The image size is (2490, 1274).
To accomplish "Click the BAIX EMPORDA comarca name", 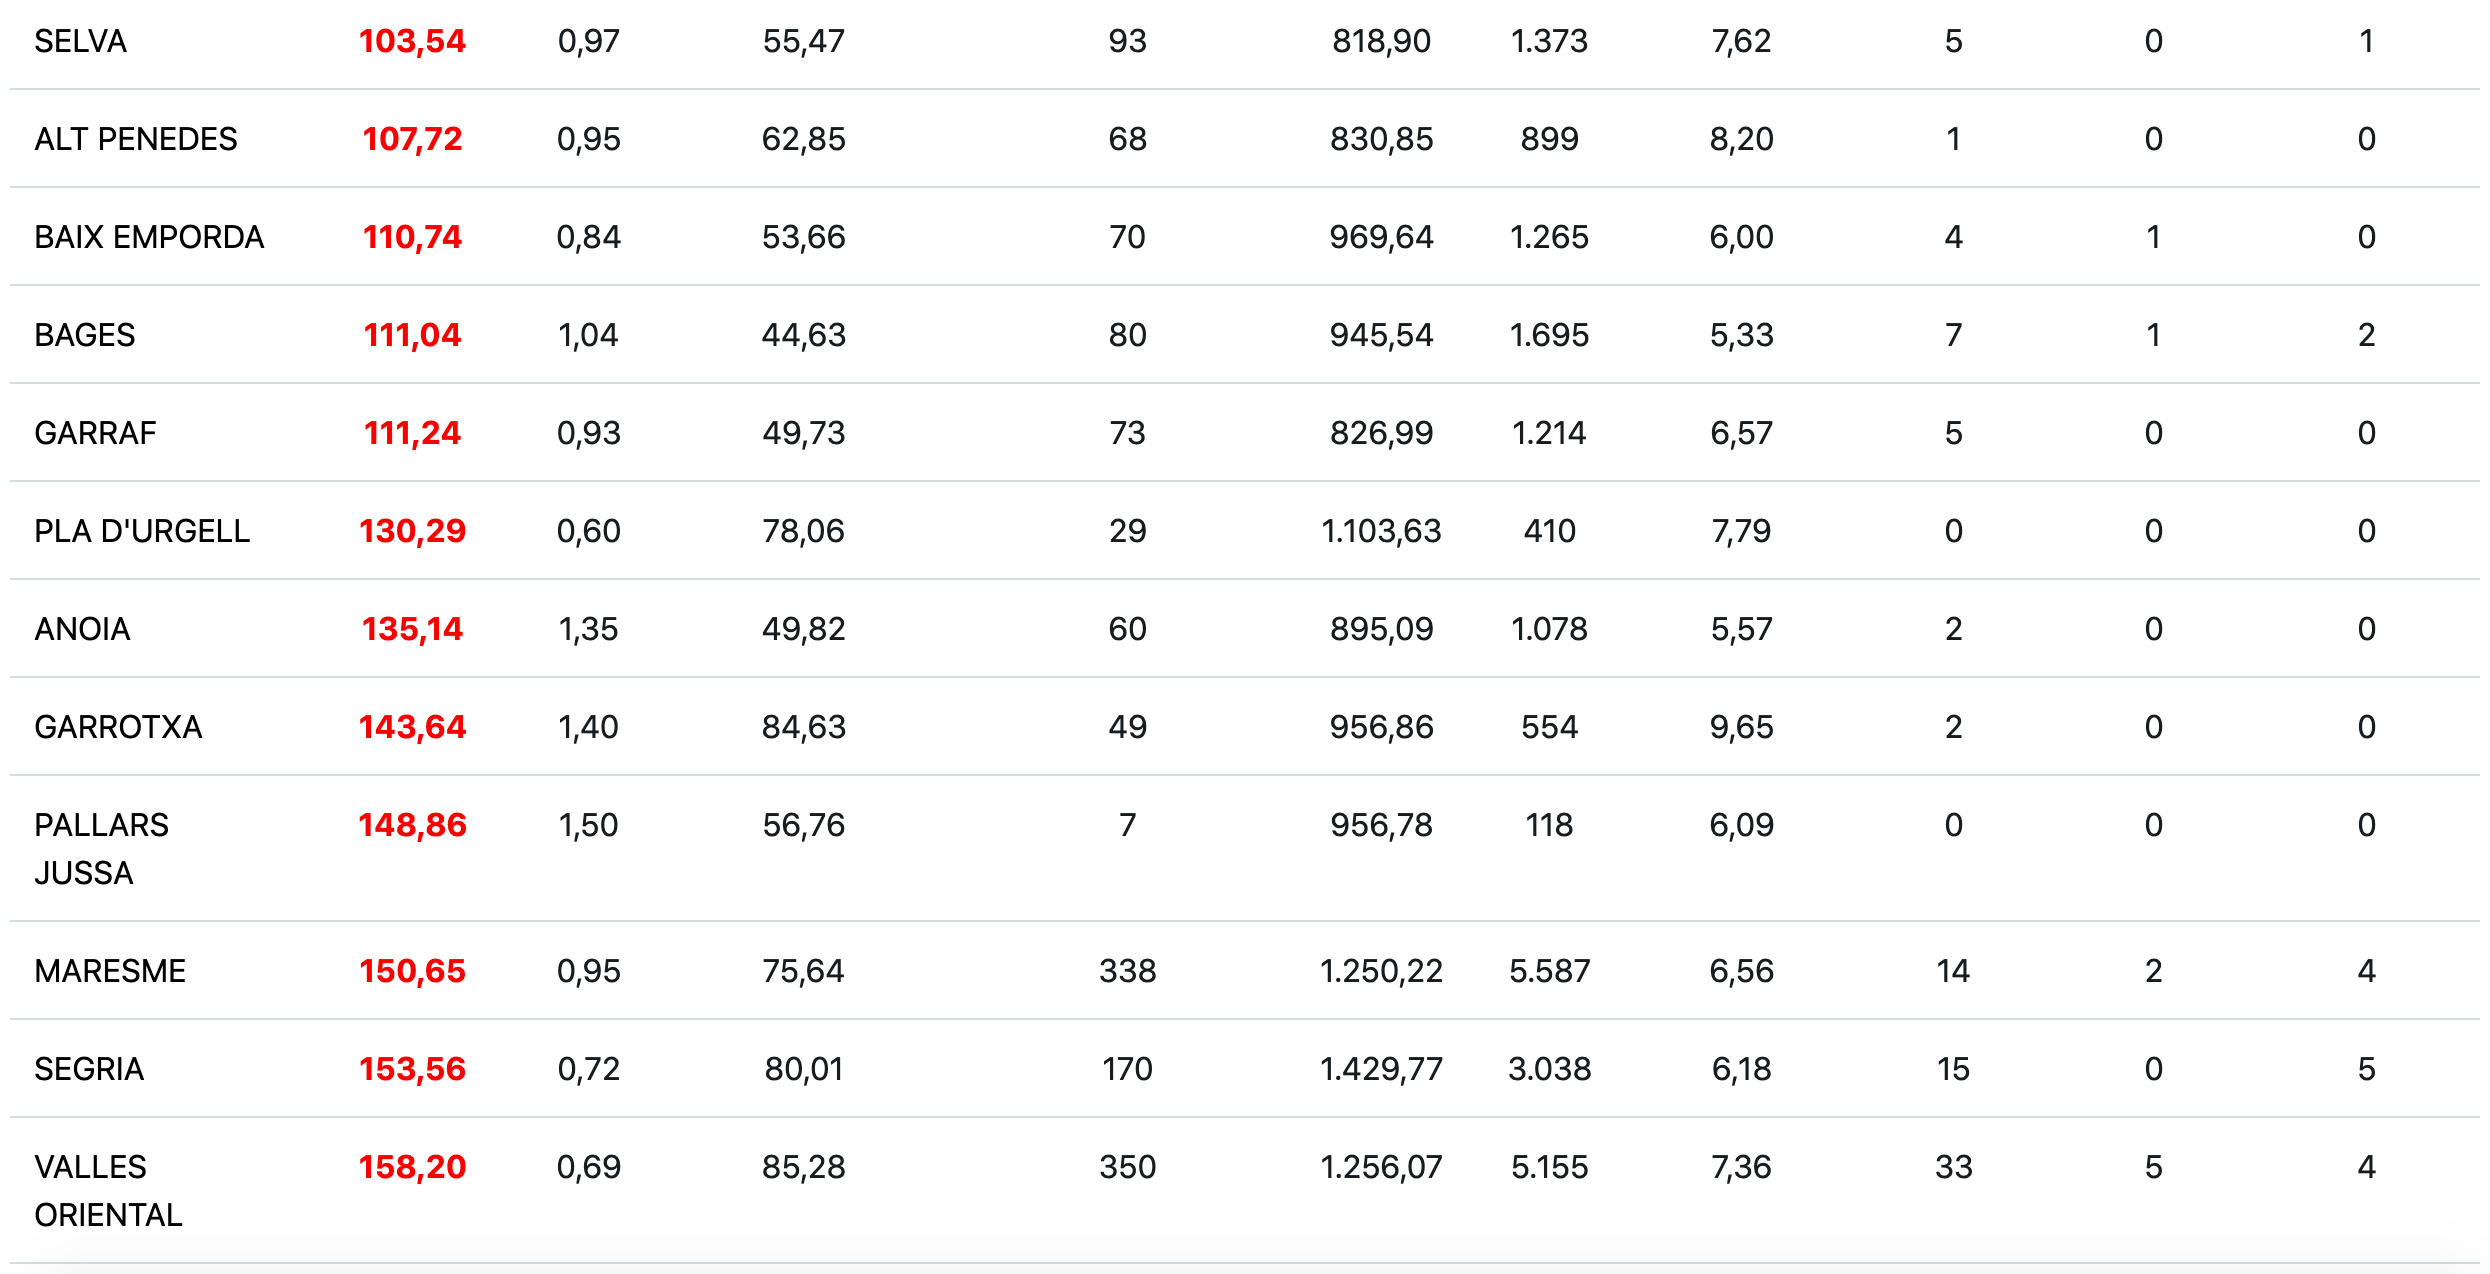I will [x=149, y=237].
